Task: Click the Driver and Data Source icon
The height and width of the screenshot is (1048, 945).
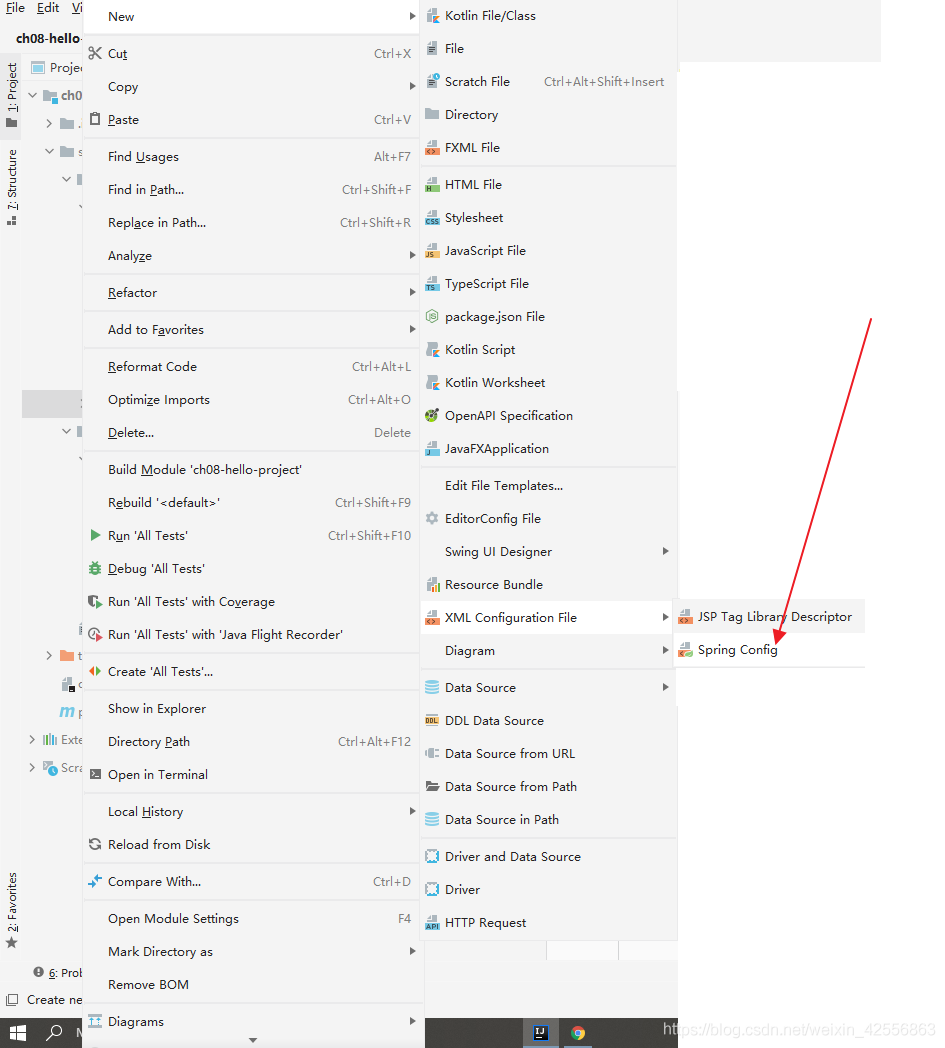Action: tap(432, 856)
